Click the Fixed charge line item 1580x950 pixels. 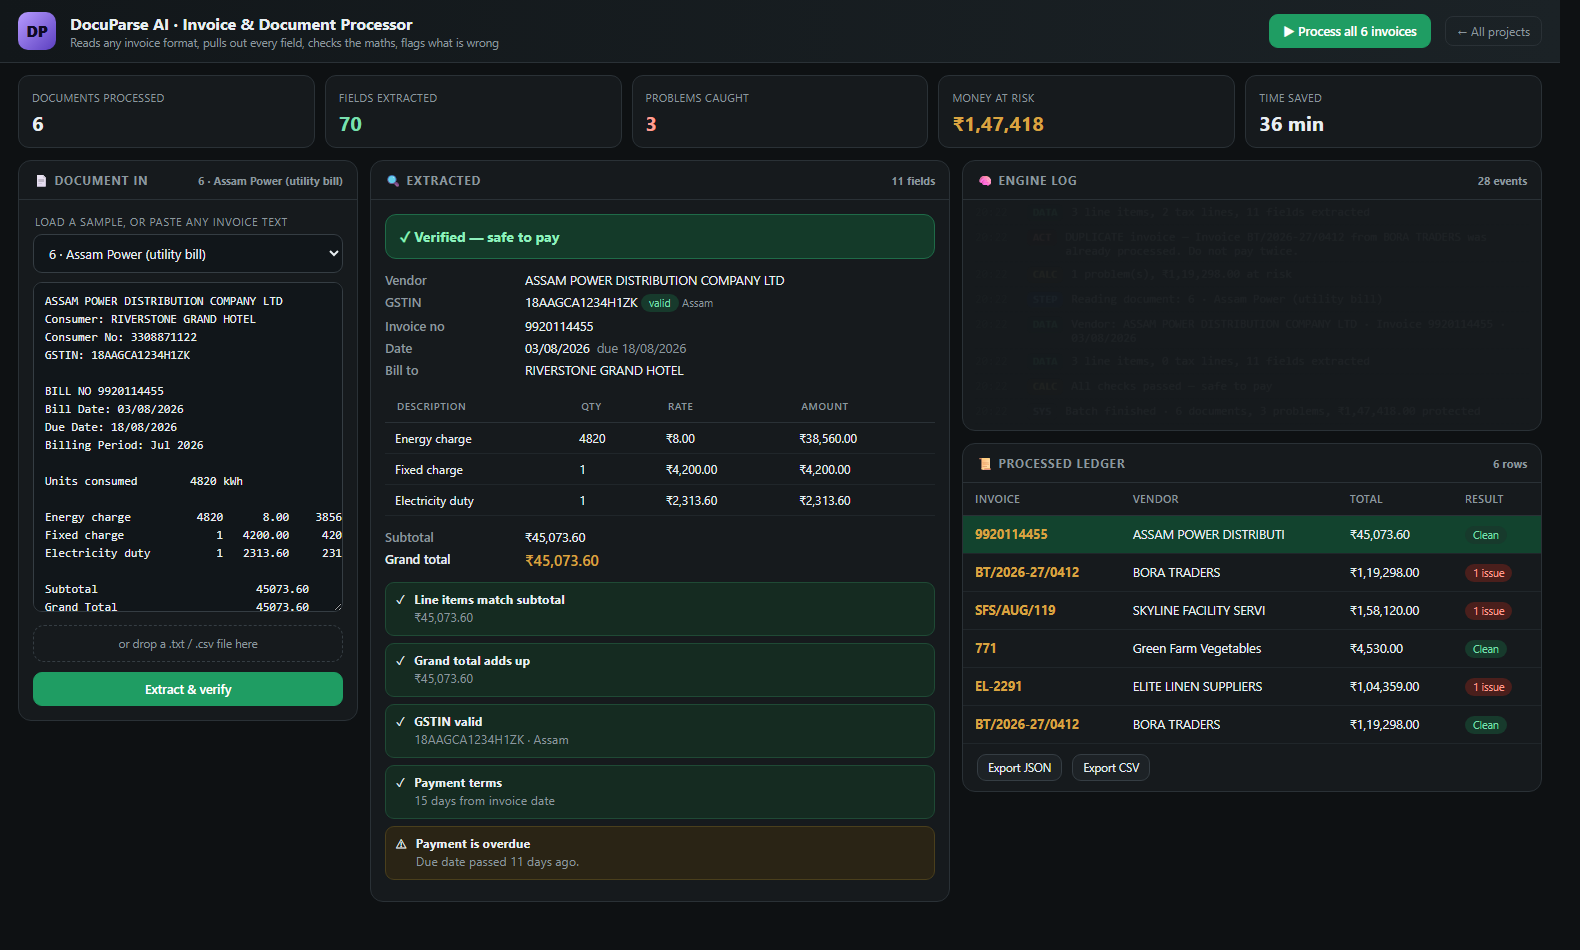660,470
